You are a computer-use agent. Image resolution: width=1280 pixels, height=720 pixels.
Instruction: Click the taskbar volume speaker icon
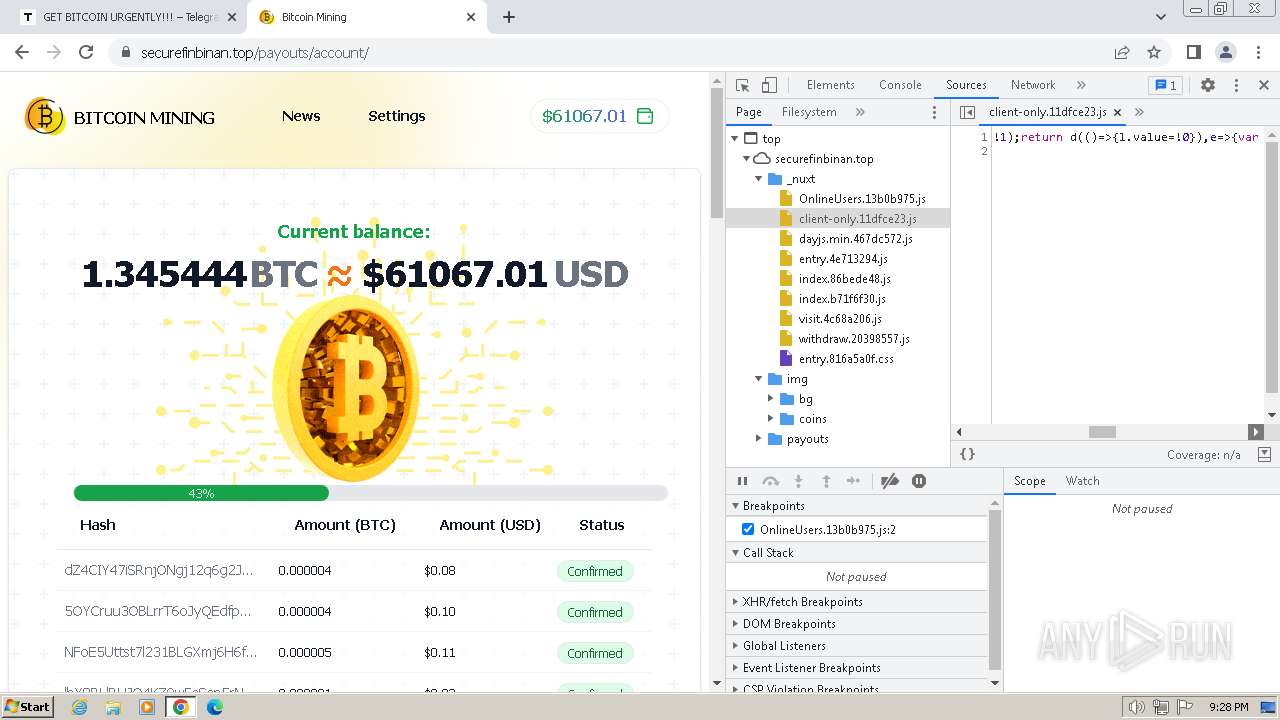[x=1137, y=707]
